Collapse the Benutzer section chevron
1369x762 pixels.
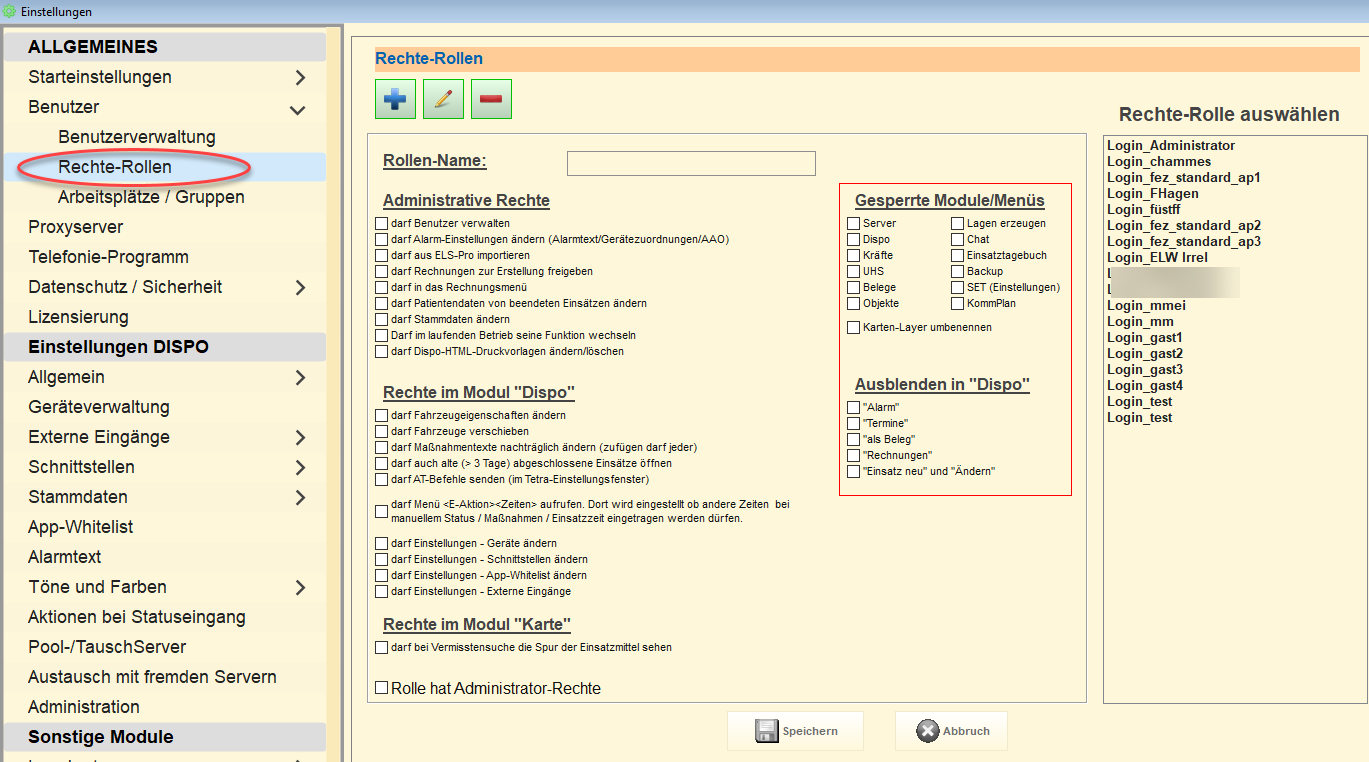point(297,109)
